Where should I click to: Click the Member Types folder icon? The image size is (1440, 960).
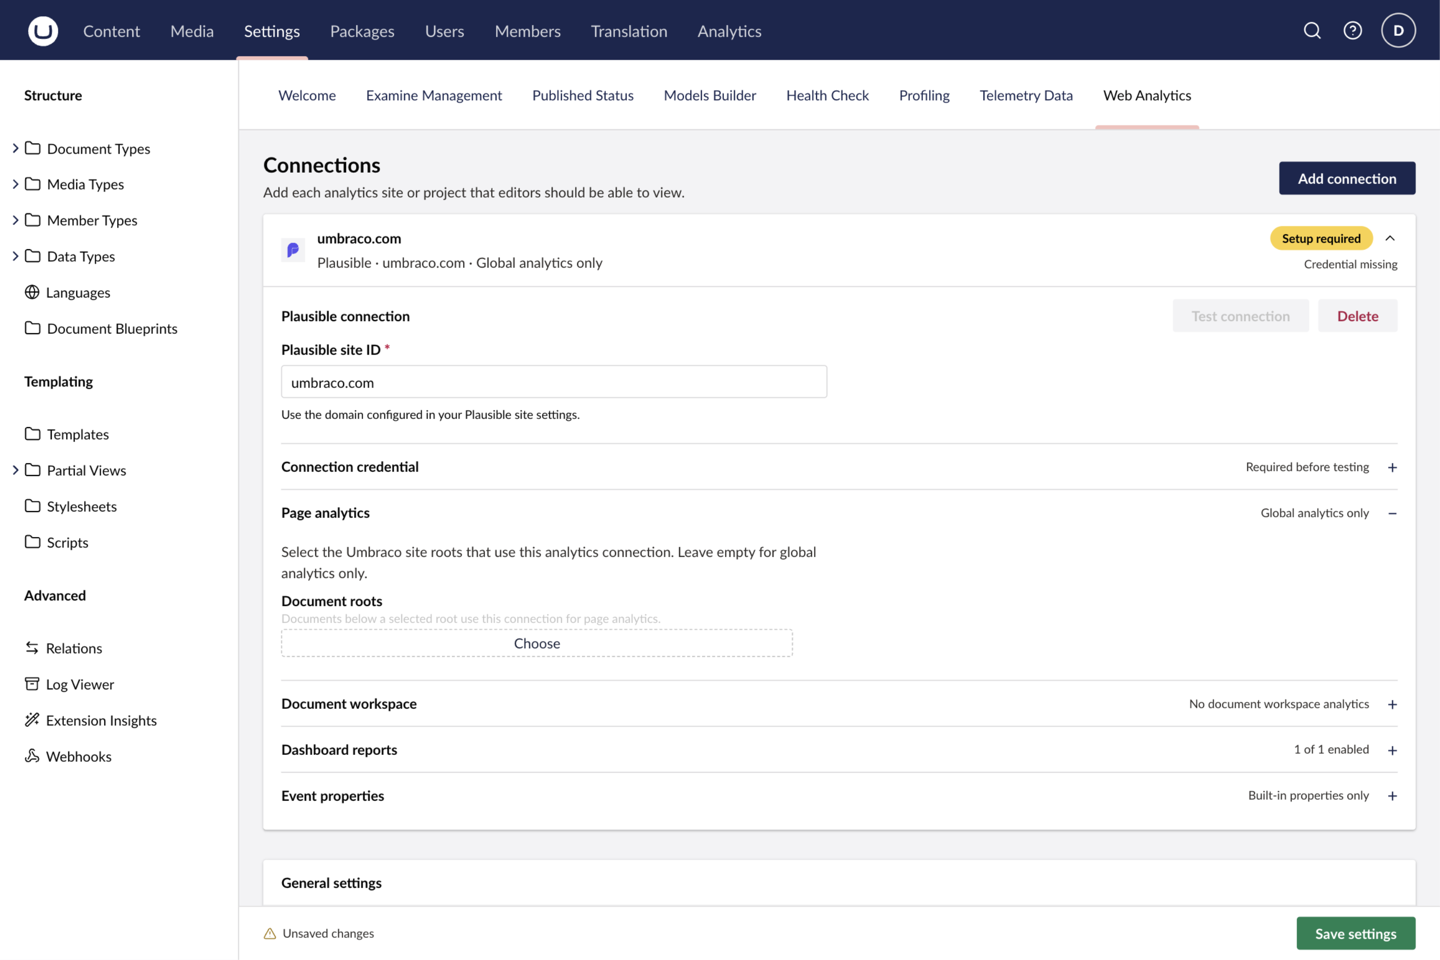(x=33, y=220)
